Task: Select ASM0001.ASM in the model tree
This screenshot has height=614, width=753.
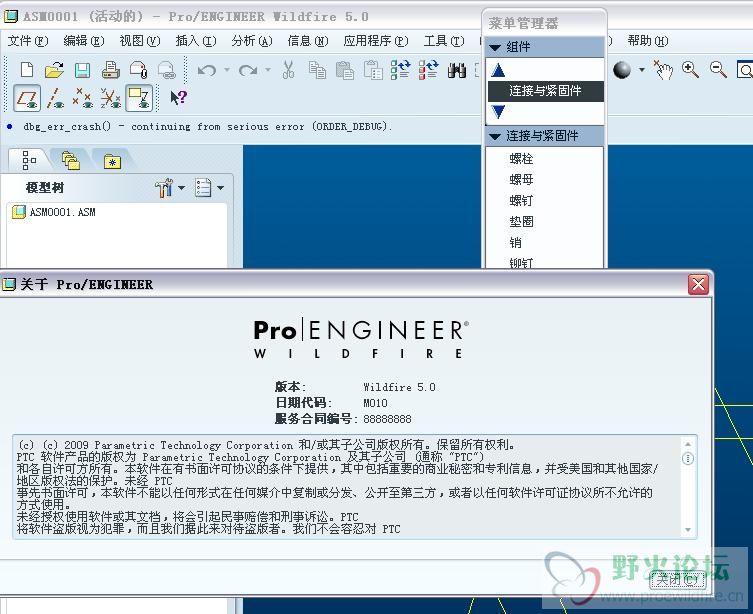Action: pos(54,212)
